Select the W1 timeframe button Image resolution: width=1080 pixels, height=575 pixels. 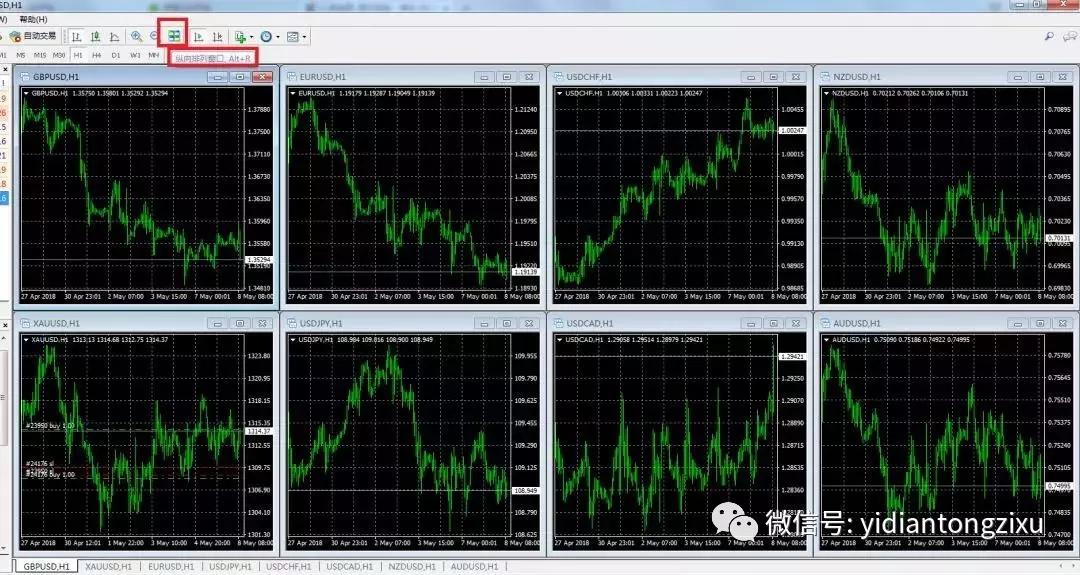click(135, 55)
